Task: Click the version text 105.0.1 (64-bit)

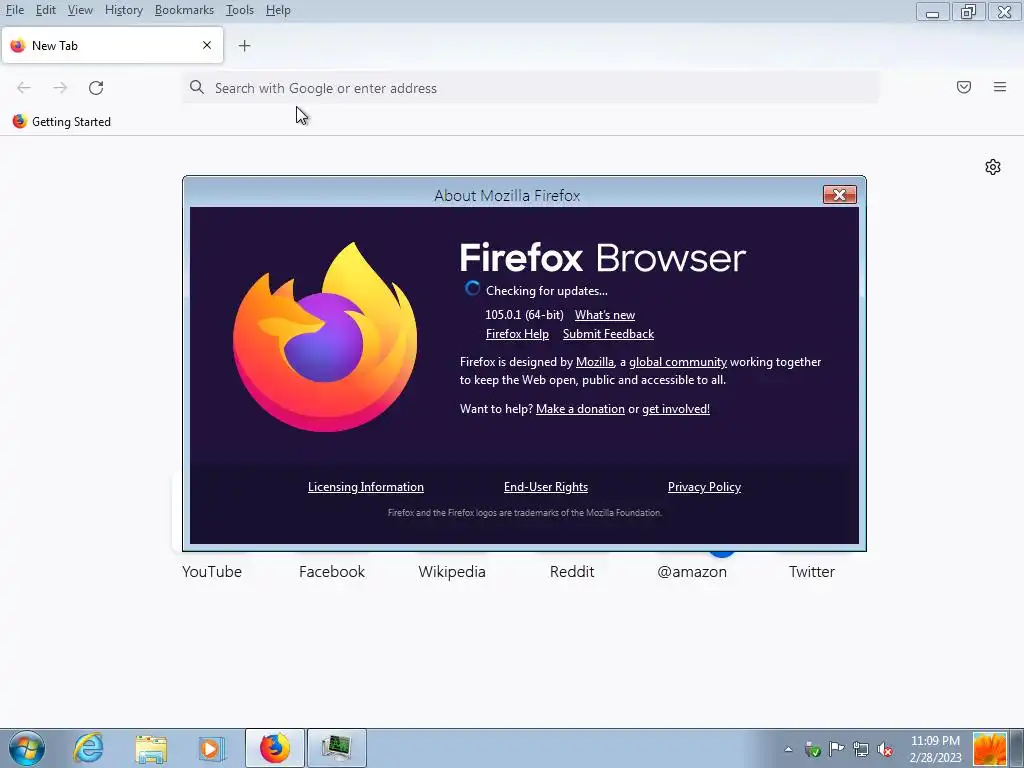Action: [x=524, y=315]
